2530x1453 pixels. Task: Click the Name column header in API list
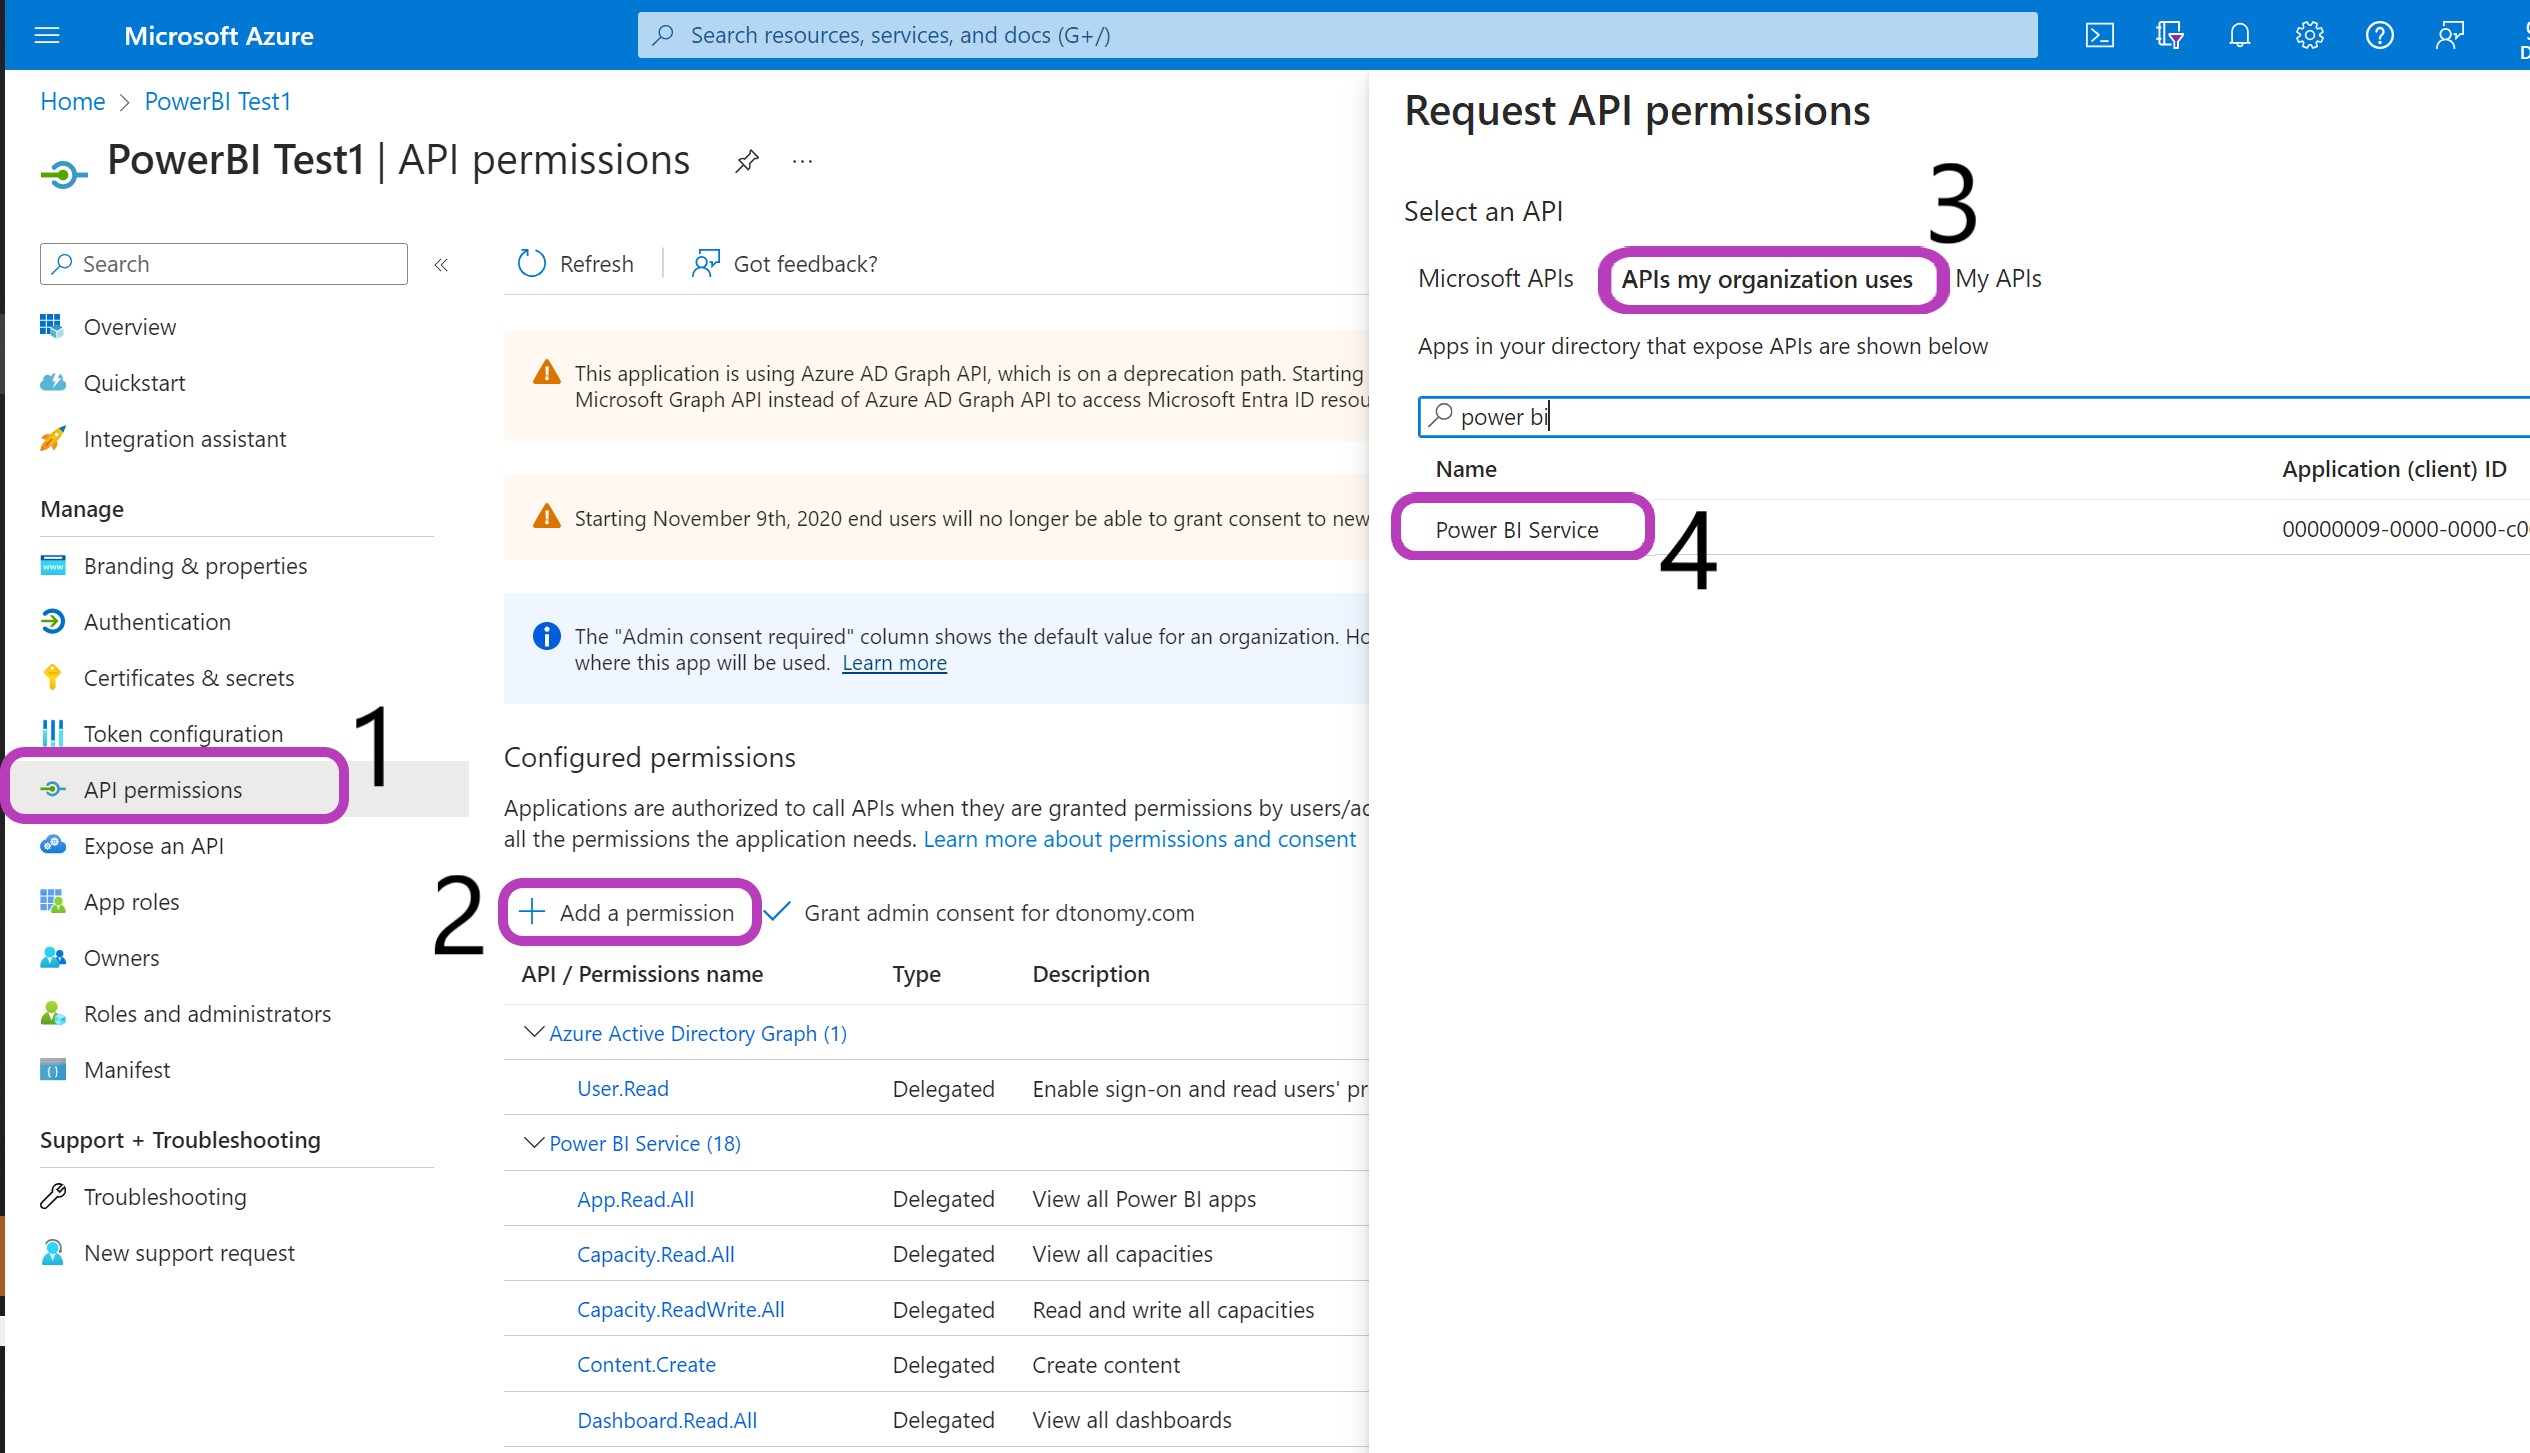(1466, 469)
